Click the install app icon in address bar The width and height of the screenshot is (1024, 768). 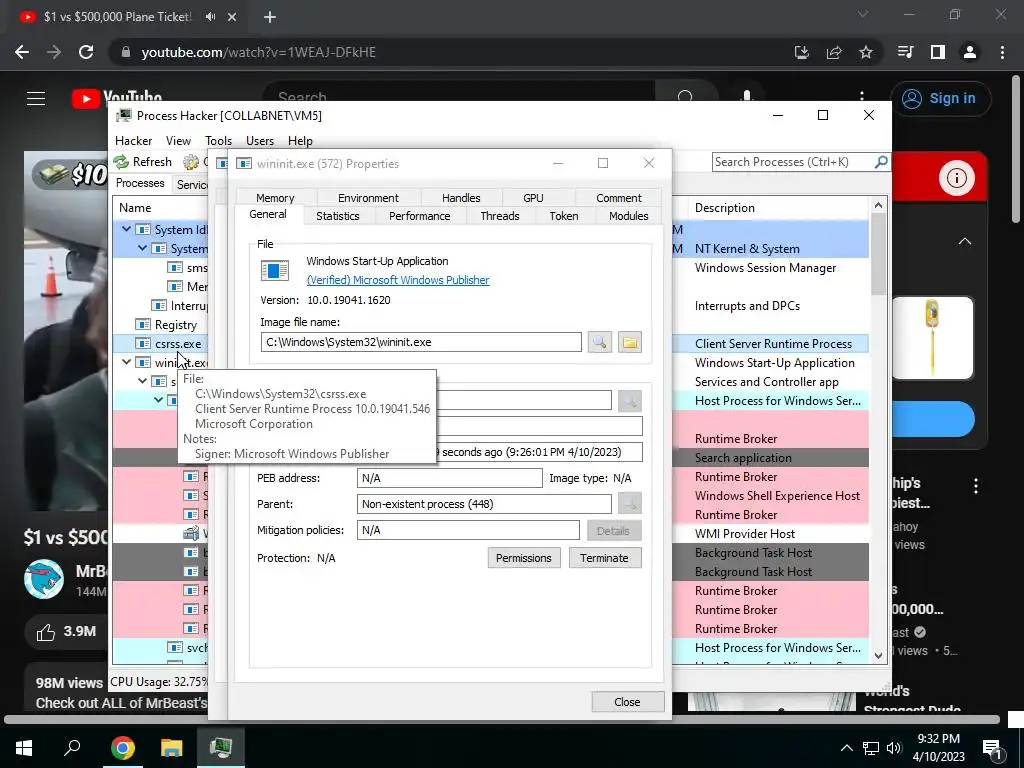802,52
